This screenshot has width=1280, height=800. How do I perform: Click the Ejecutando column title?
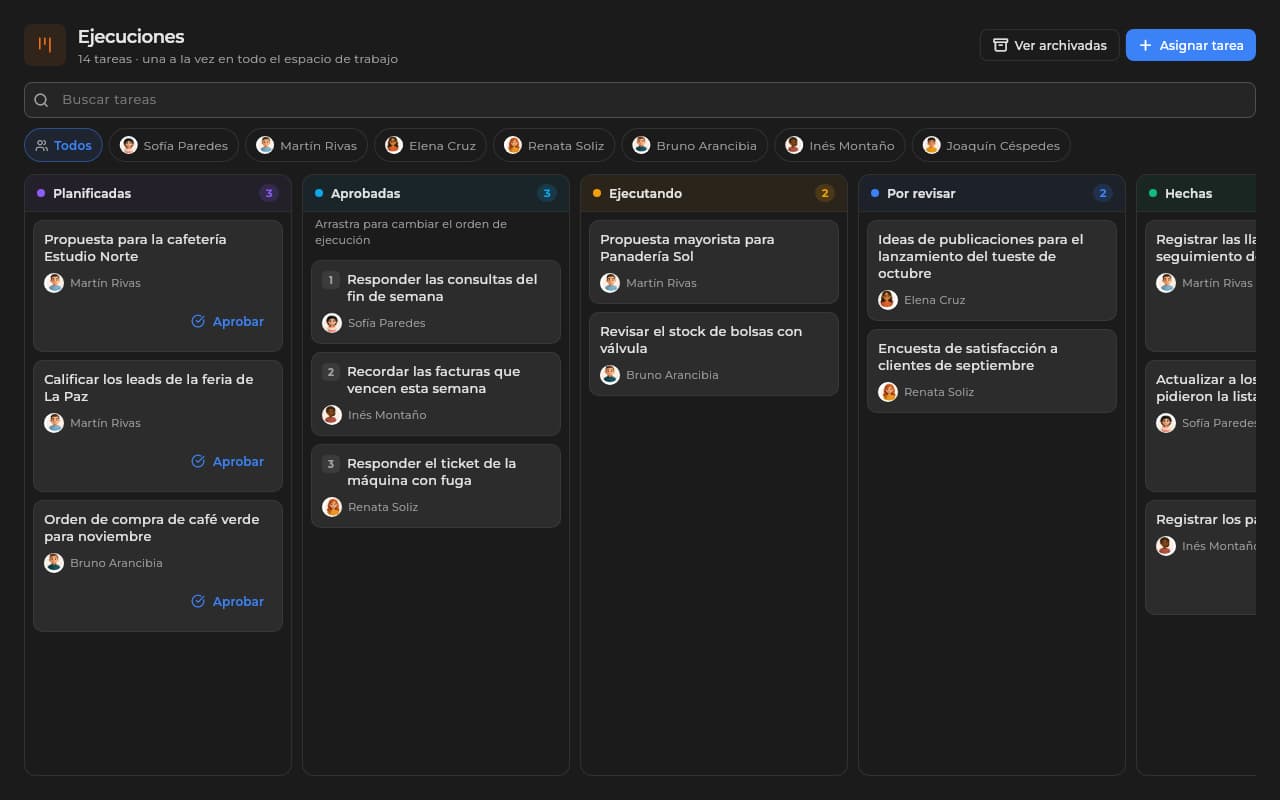pos(645,193)
